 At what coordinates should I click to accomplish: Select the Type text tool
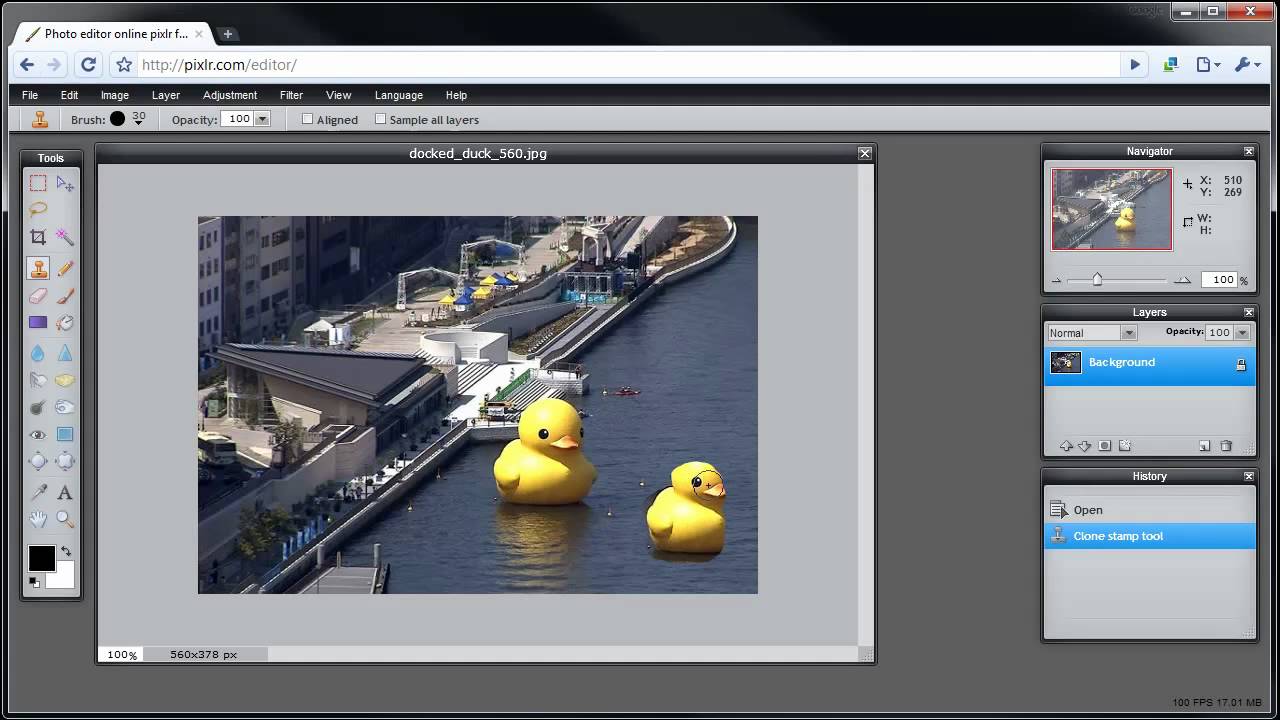coord(65,492)
